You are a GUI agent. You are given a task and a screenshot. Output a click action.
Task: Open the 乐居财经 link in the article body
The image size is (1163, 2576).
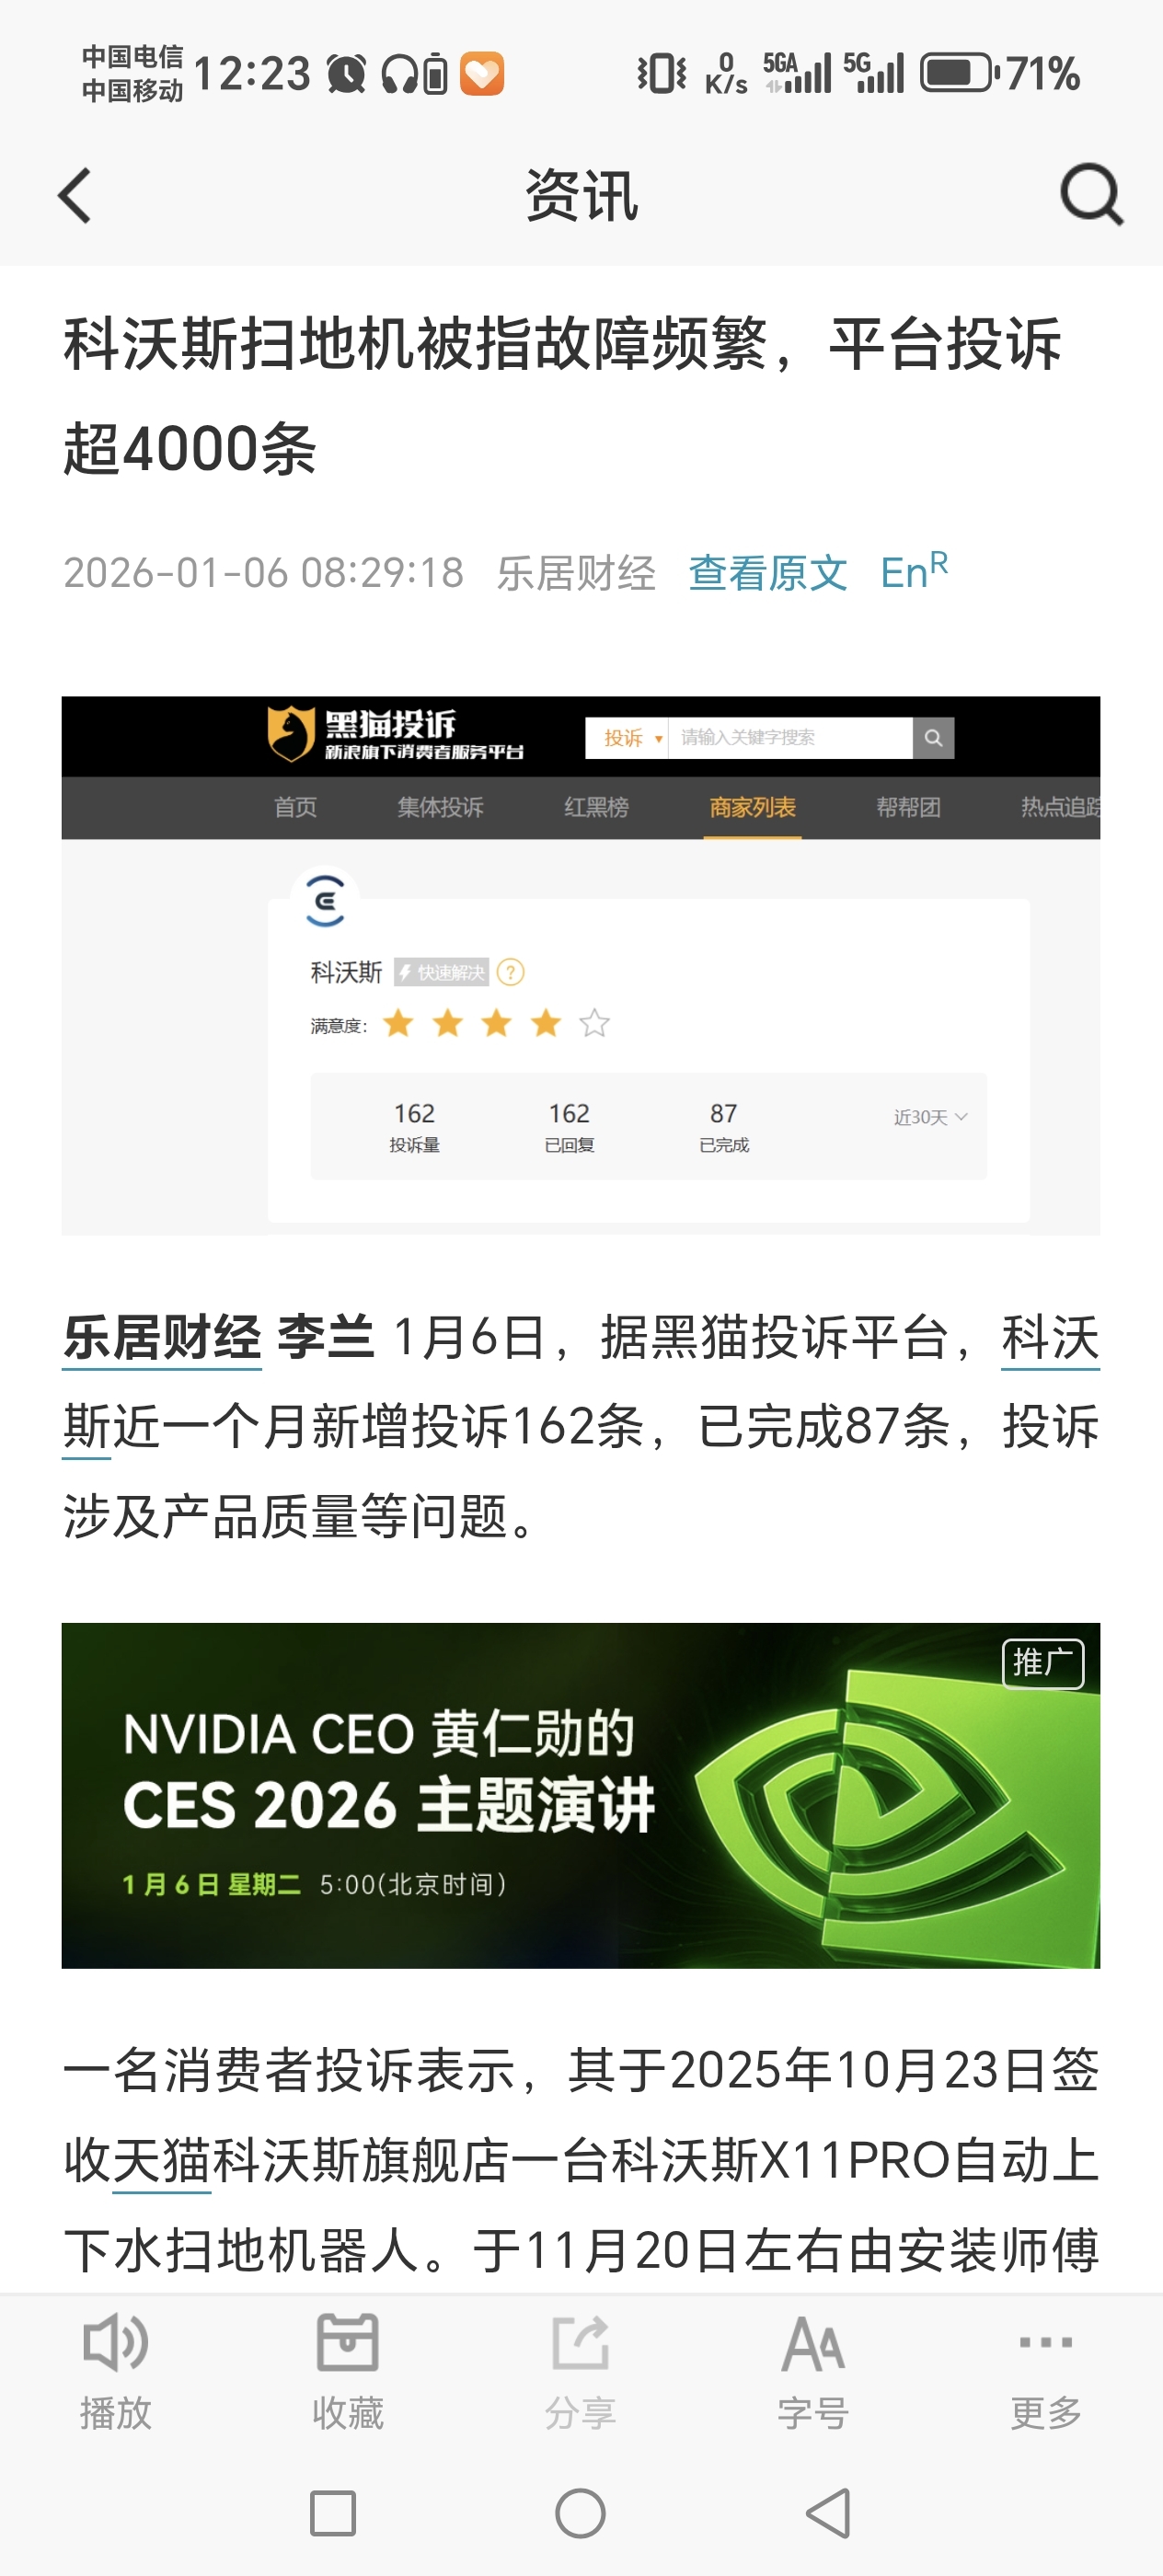(162, 1338)
